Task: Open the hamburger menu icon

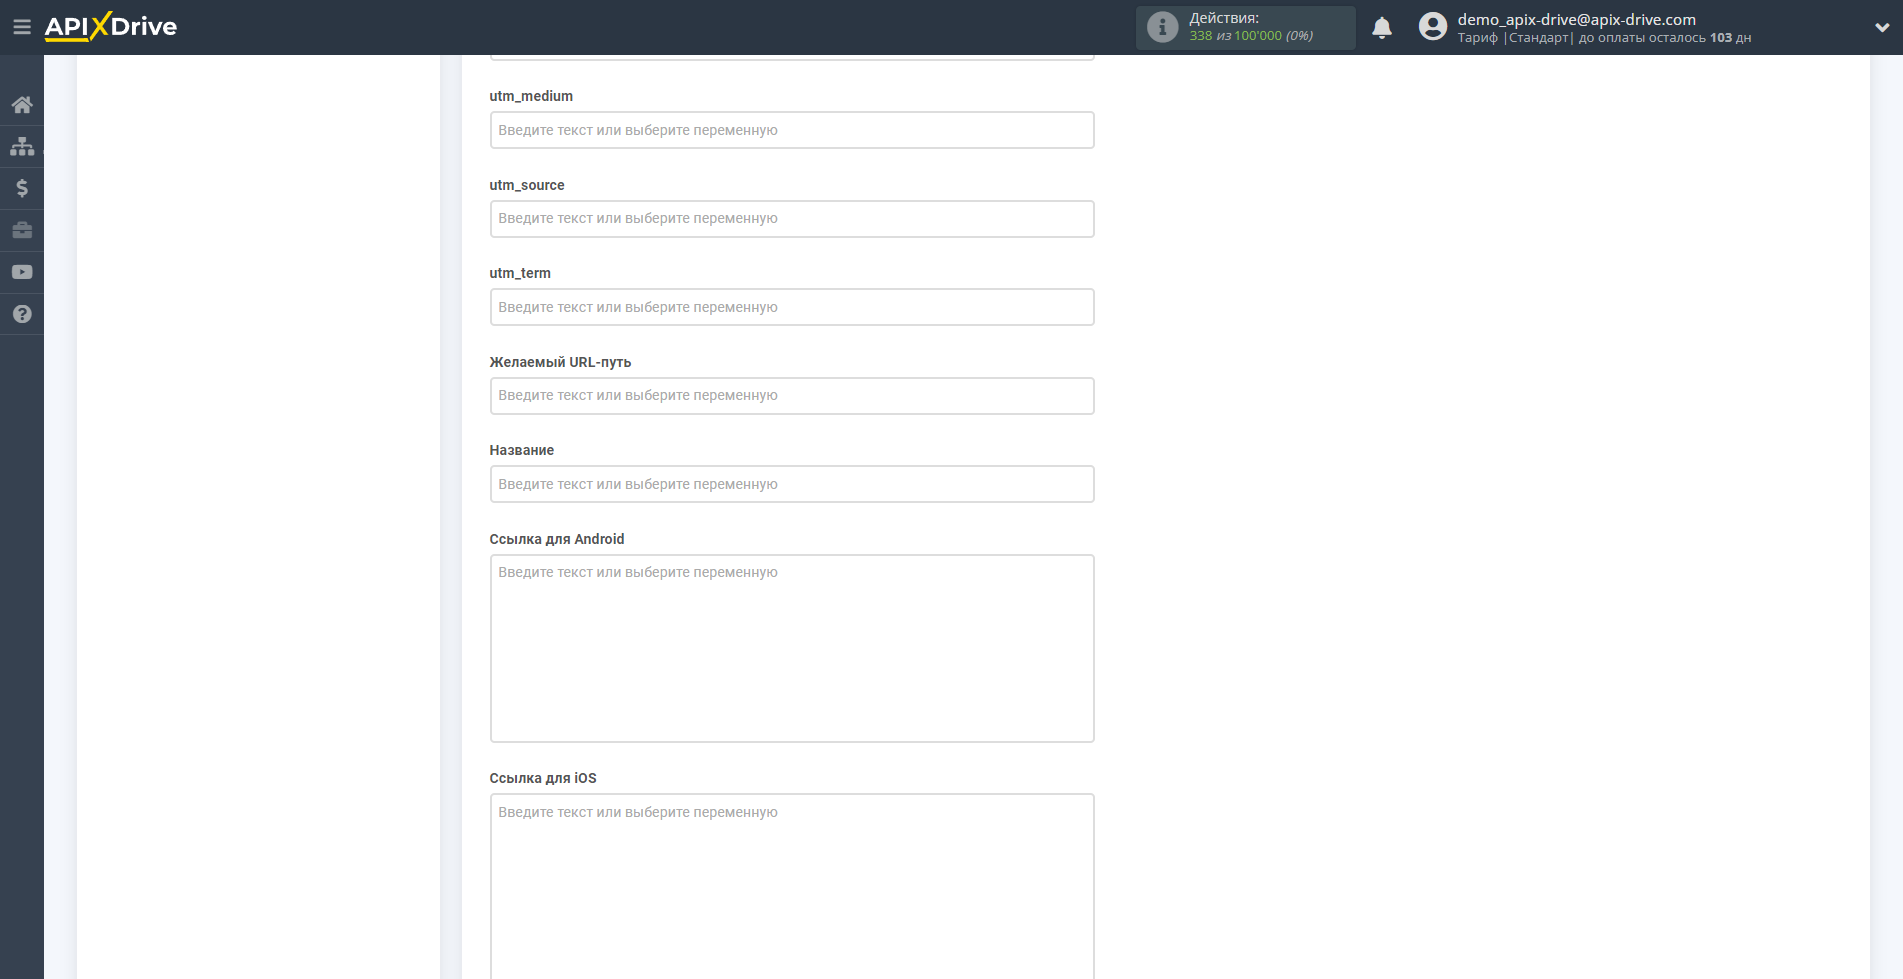Action: pos(21,27)
